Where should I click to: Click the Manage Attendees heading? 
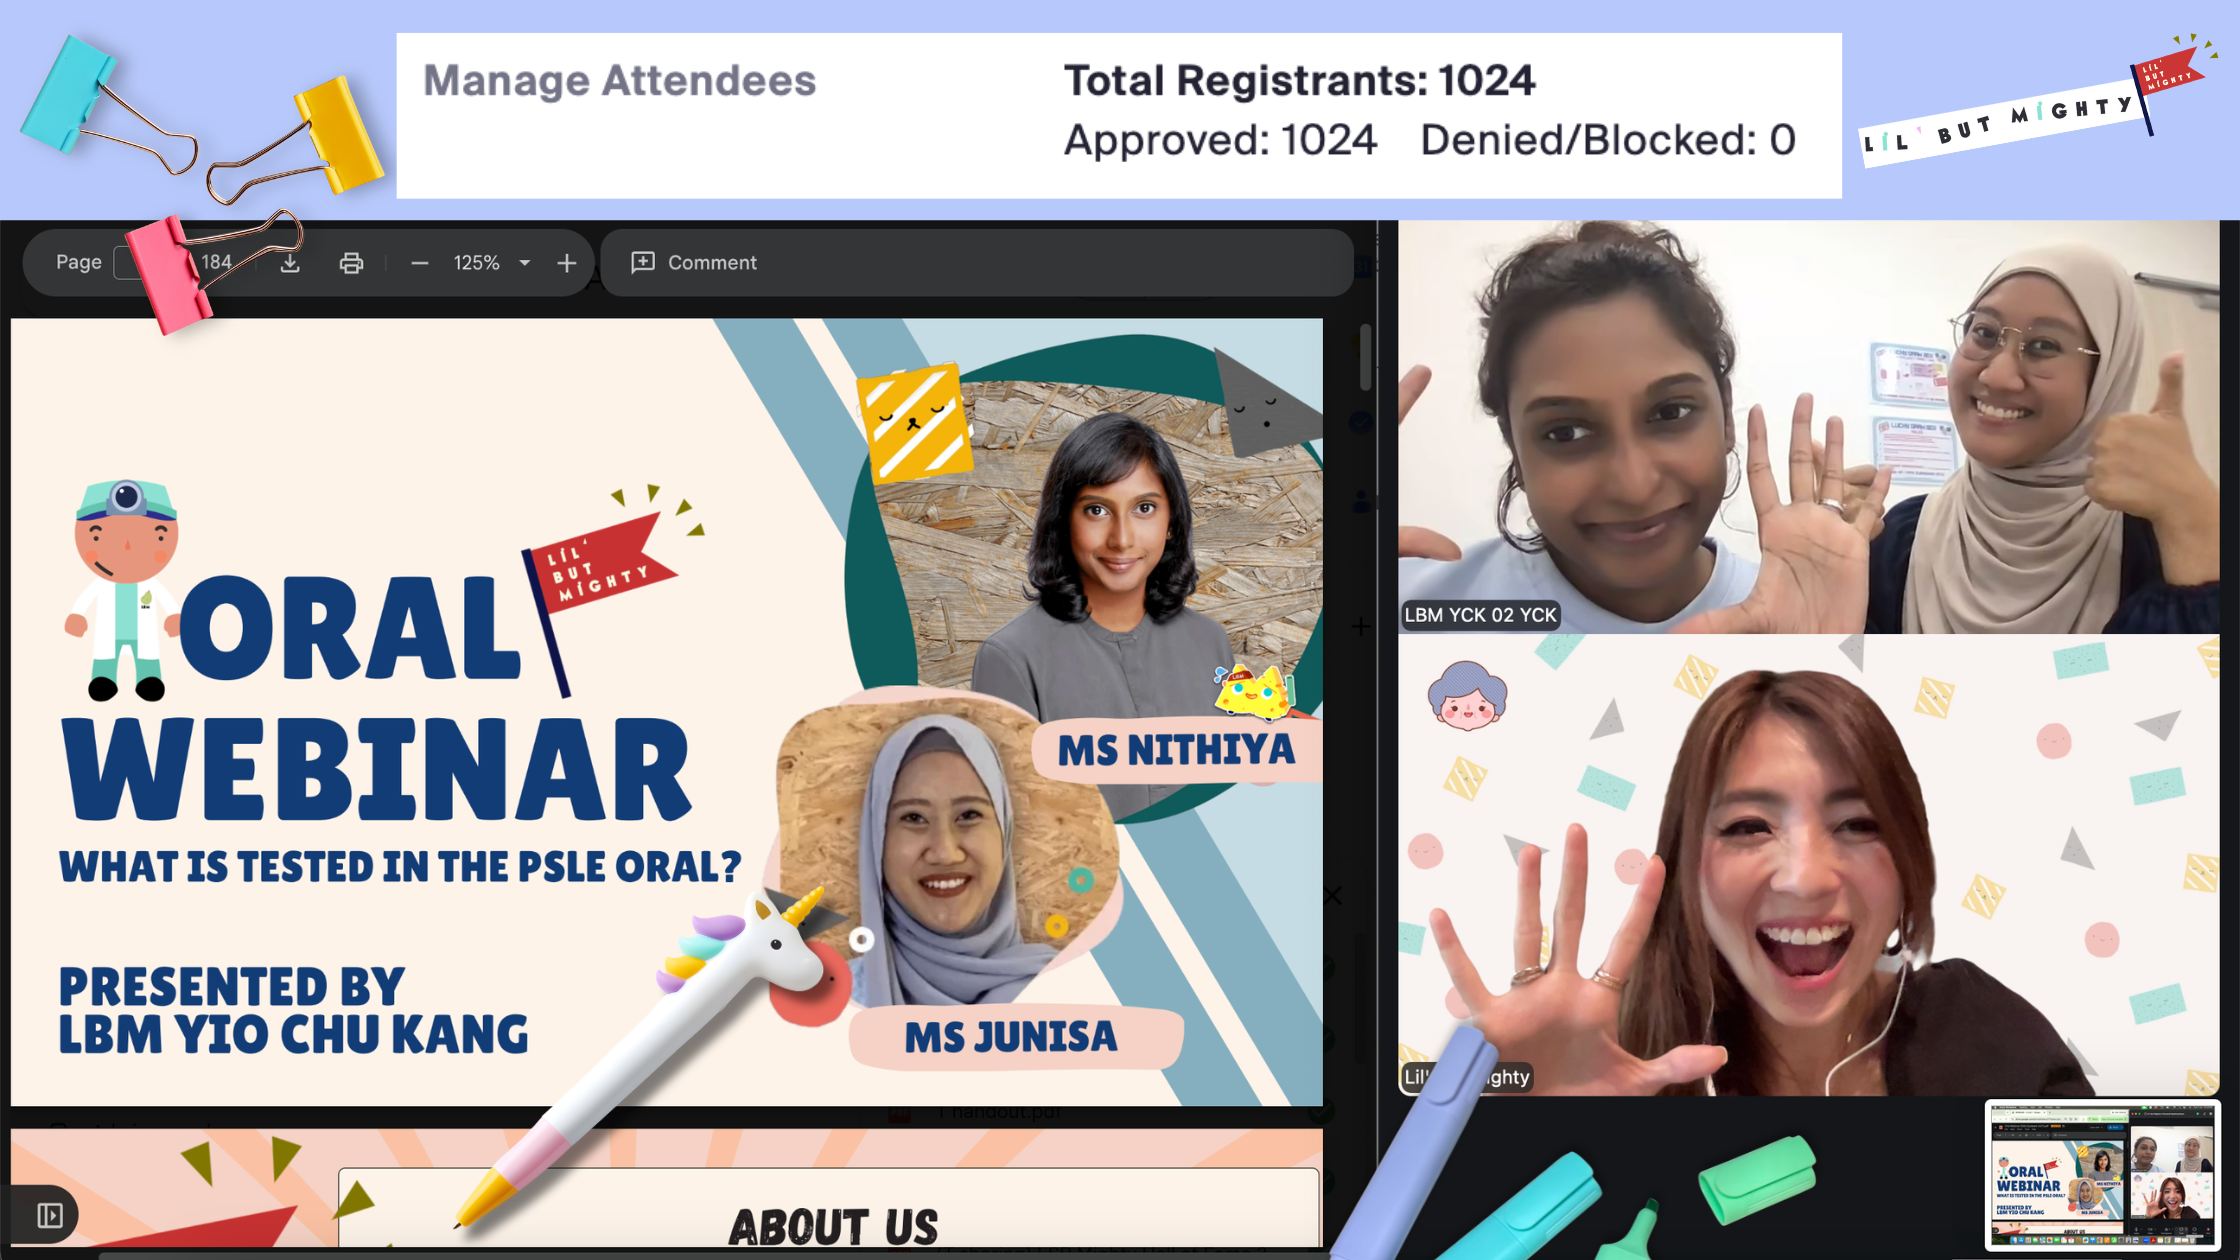[x=619, y=81]
